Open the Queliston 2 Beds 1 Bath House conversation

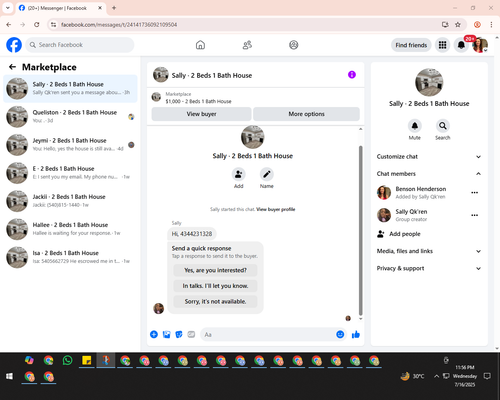70,117
